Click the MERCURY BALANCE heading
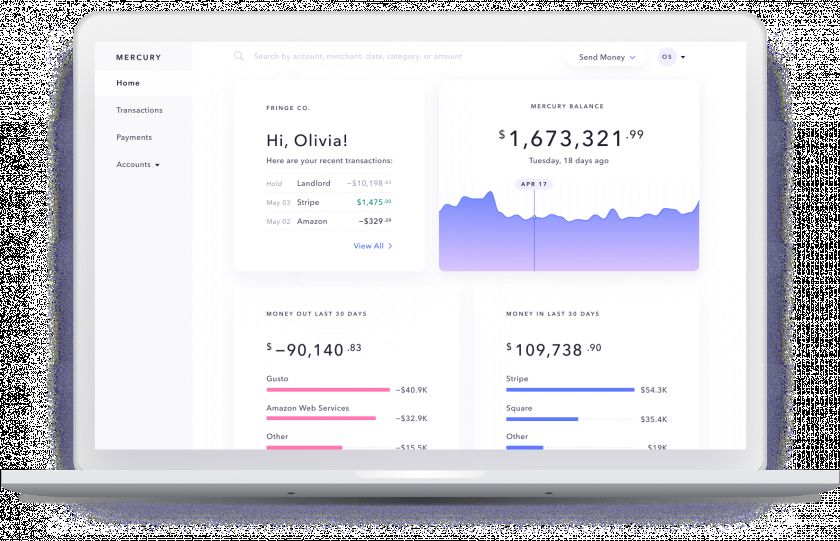The height and width of the screenshot is (541, 840). pyautogui.click(x=567, y=106)
